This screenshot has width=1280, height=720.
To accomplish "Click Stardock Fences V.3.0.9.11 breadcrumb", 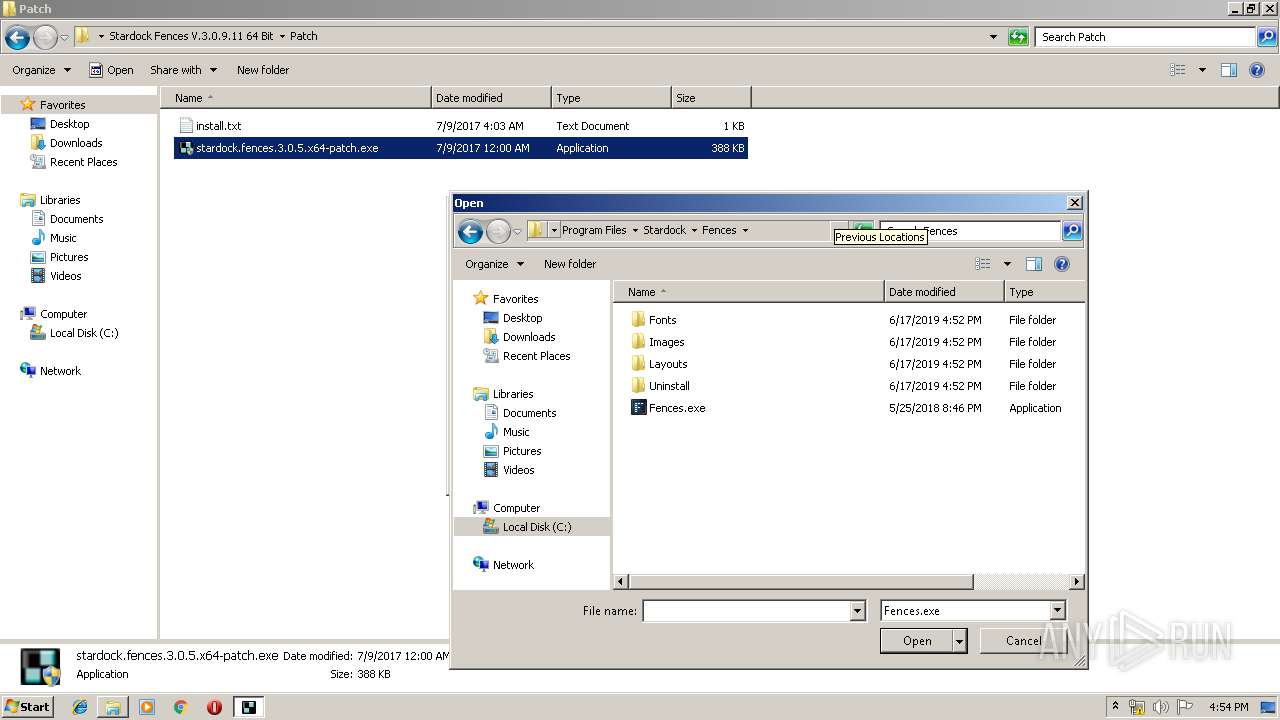I will [191, 36].
